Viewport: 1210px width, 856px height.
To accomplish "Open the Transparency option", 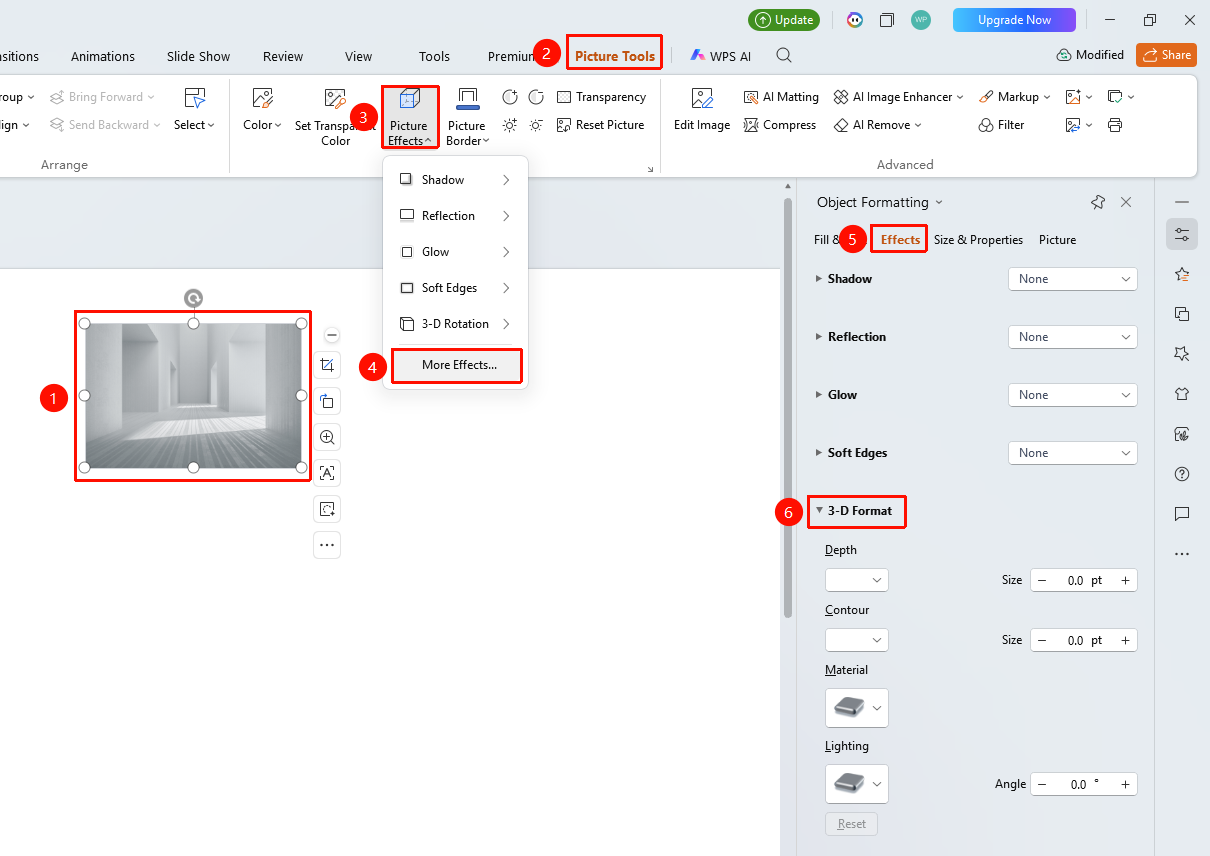I will click(x=601, y=97).
